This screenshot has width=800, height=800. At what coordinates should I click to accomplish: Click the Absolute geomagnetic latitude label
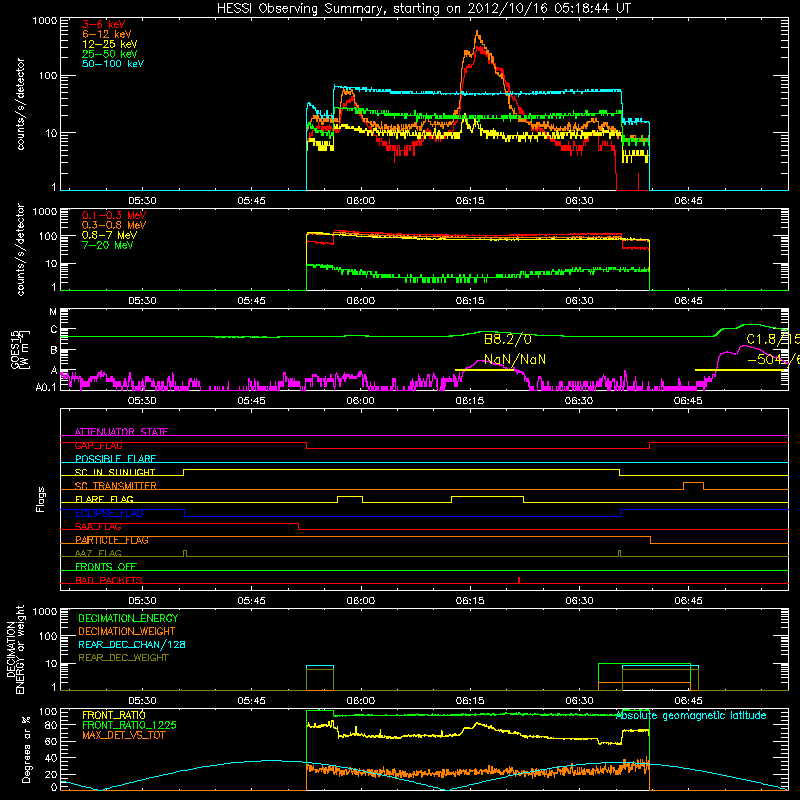tap(691, 716)
